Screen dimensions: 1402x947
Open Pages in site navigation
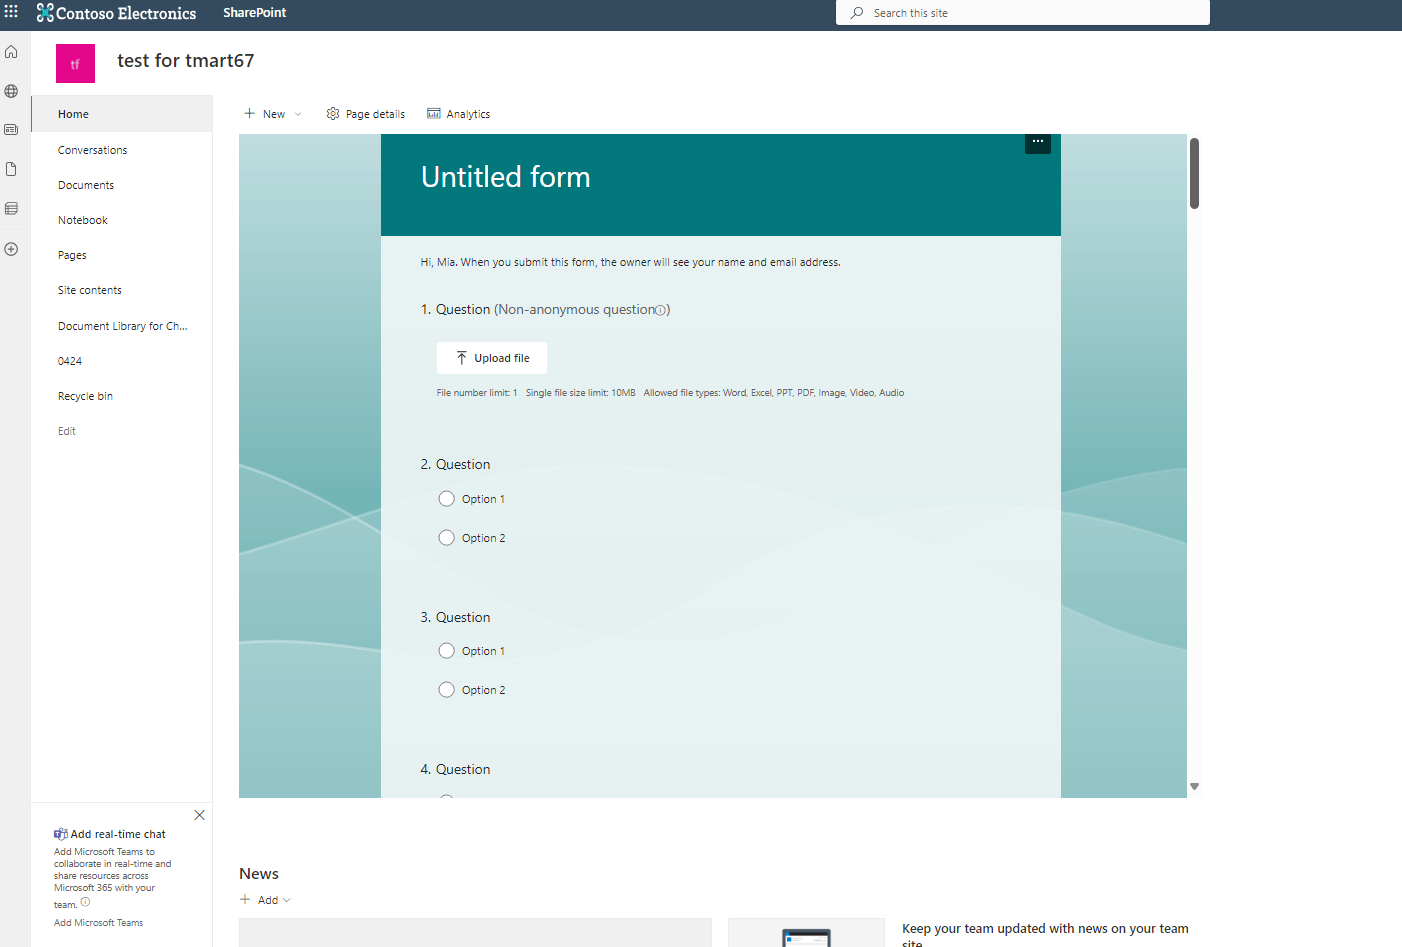click(x=72, y=255)
